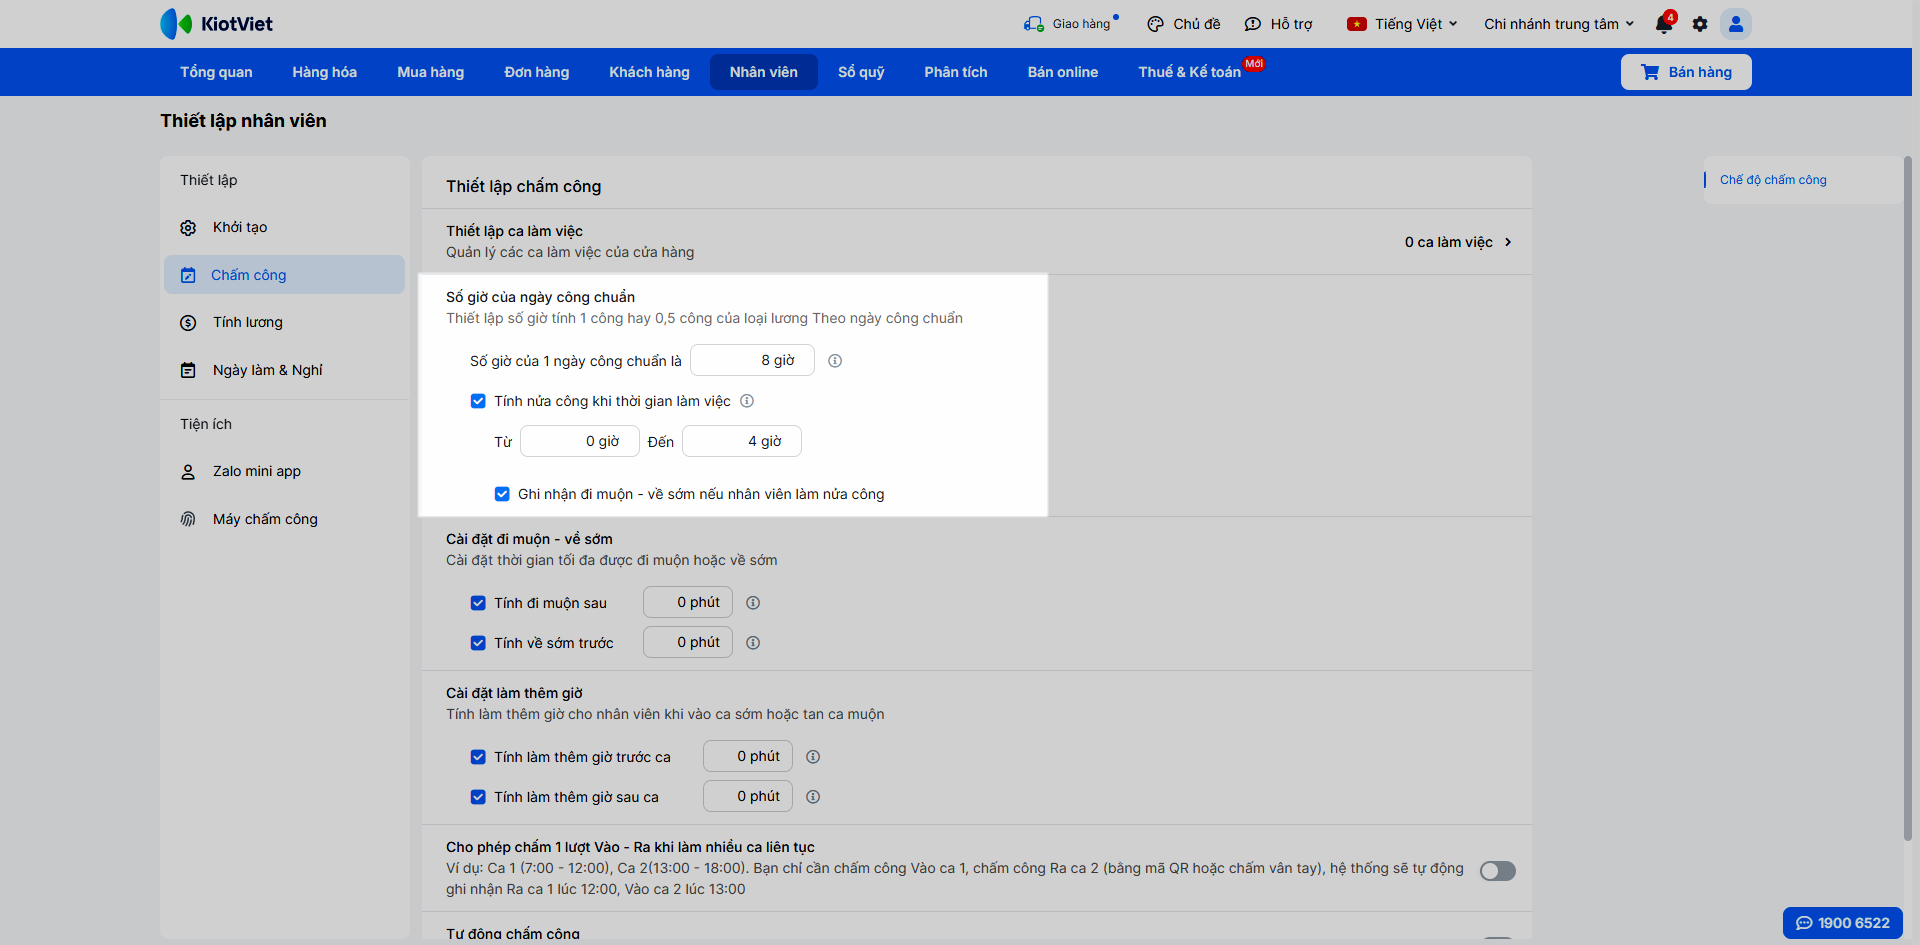Image resolution: width=1920 pixels, height=945 pixels.
Task: Show info for Tính về sớm trước
Action: [753, 643]
